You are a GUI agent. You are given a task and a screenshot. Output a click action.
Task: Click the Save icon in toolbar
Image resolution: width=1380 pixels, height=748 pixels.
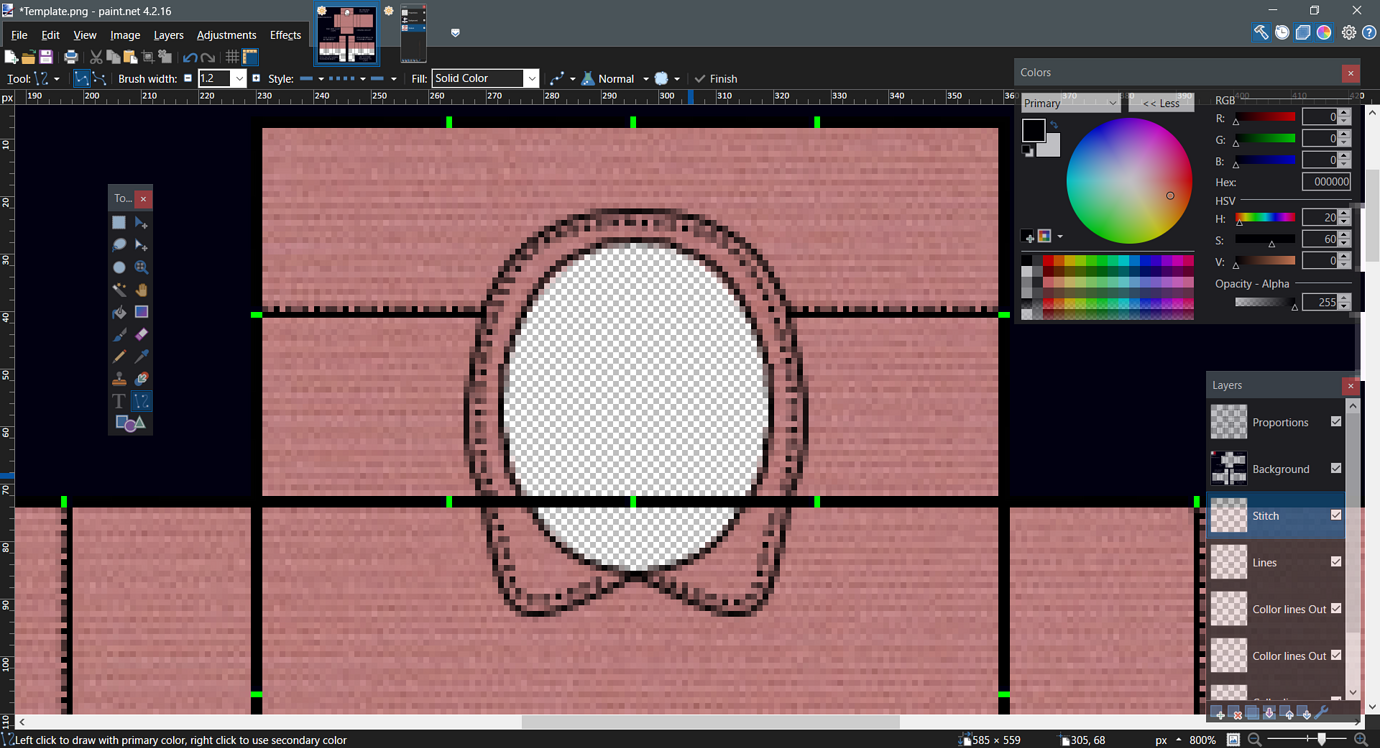pyautogui.click(x=46, y=57)
